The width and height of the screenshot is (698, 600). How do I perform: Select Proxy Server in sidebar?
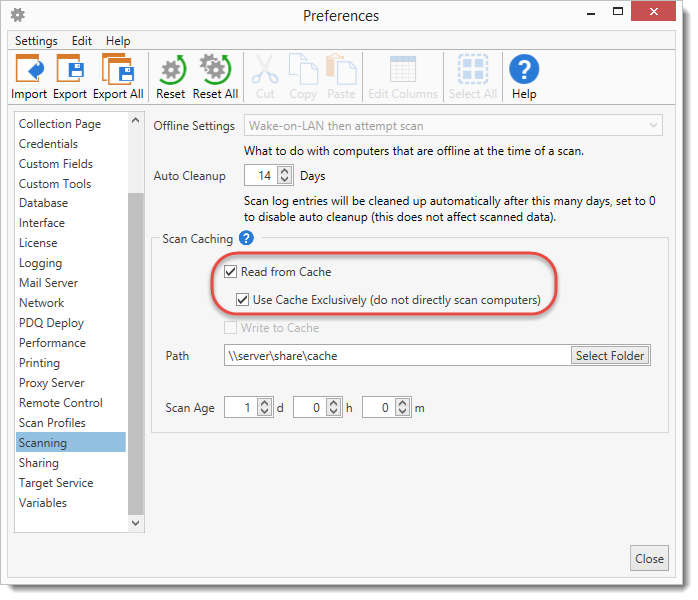[52, 383]
